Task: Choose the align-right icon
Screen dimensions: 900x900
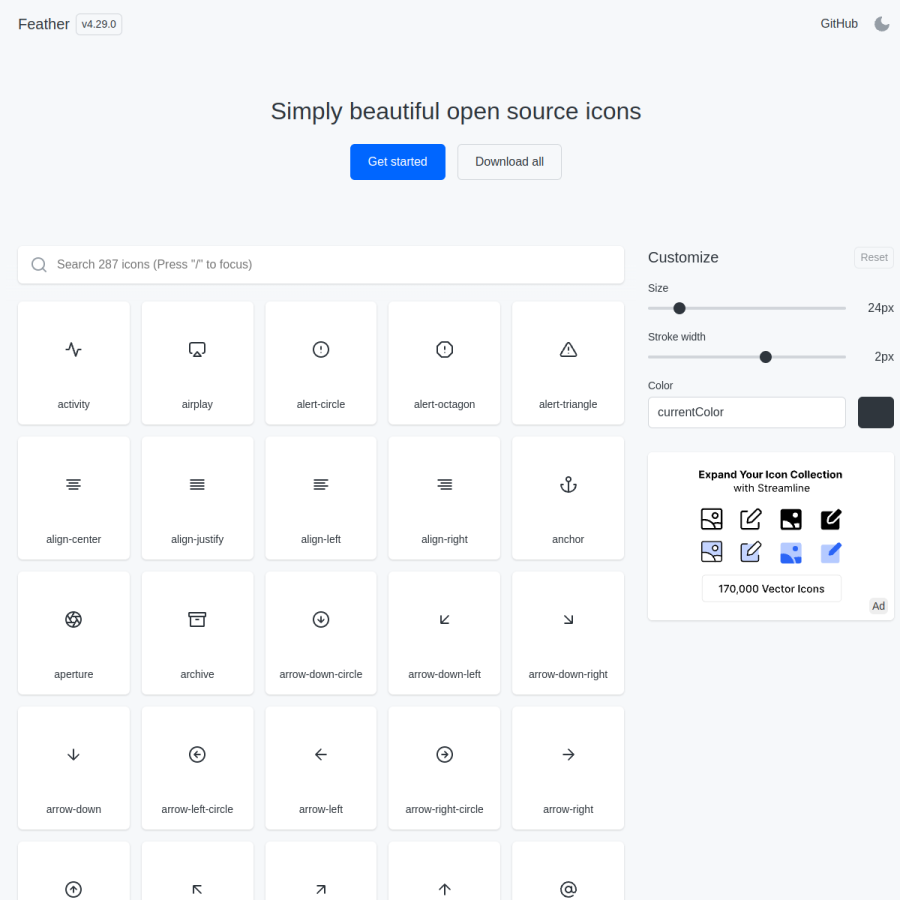Action: click(x=444, y=498)
